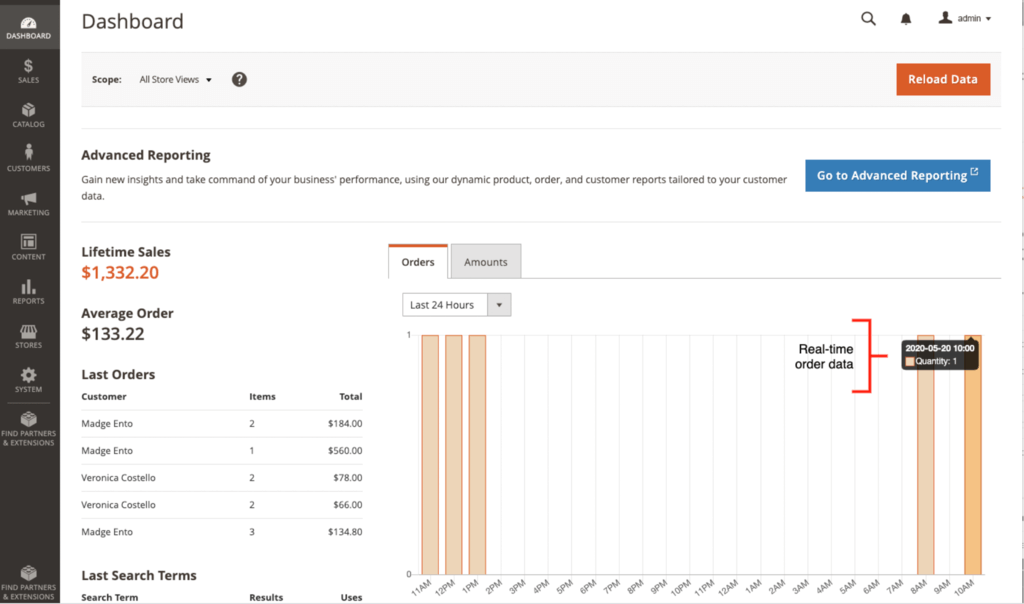1024x604 pixels.
Task: Expand All Store Views scope dropdown
Action: pos(176,80)
